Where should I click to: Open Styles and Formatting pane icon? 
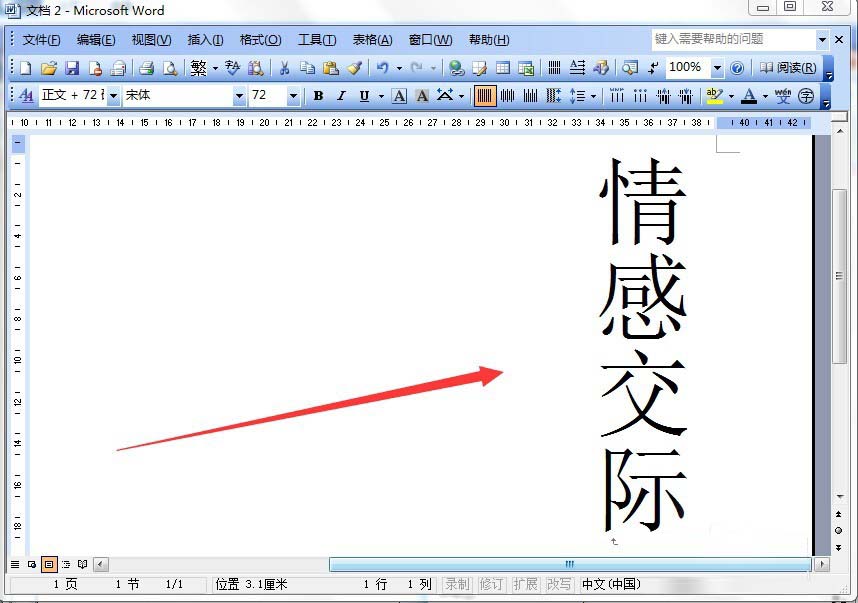pyautogui.click(x=26, y=96)
